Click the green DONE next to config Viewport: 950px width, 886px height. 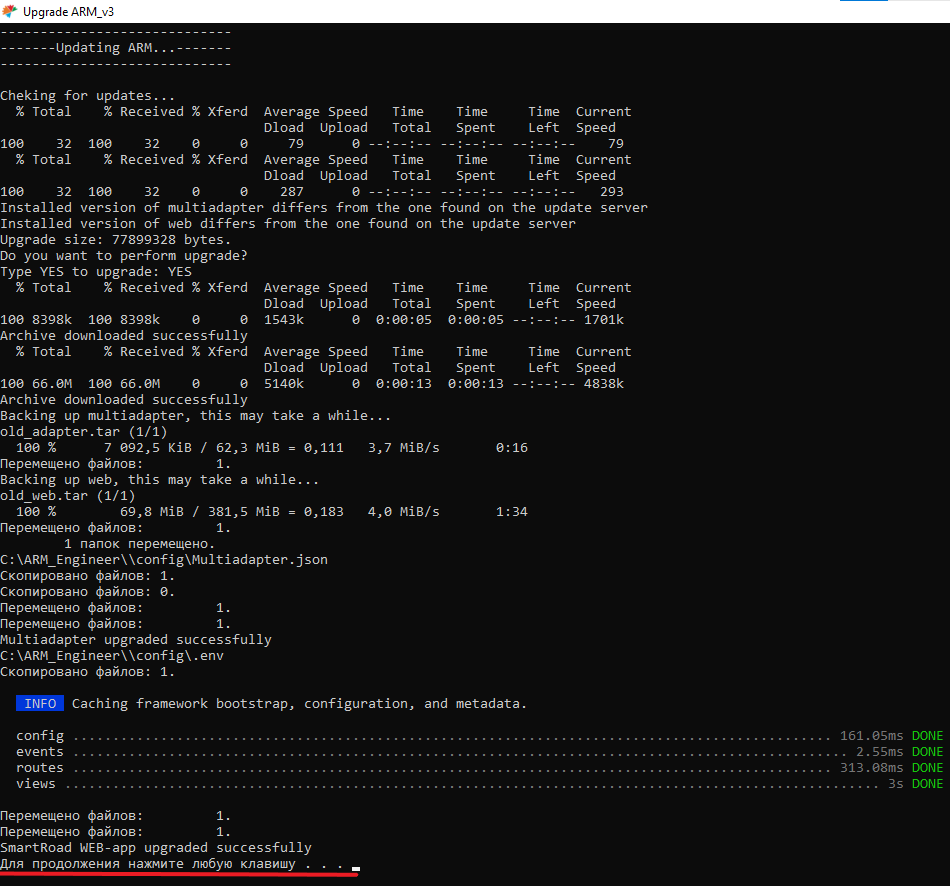pyautogui.click(x=926, y=736)
